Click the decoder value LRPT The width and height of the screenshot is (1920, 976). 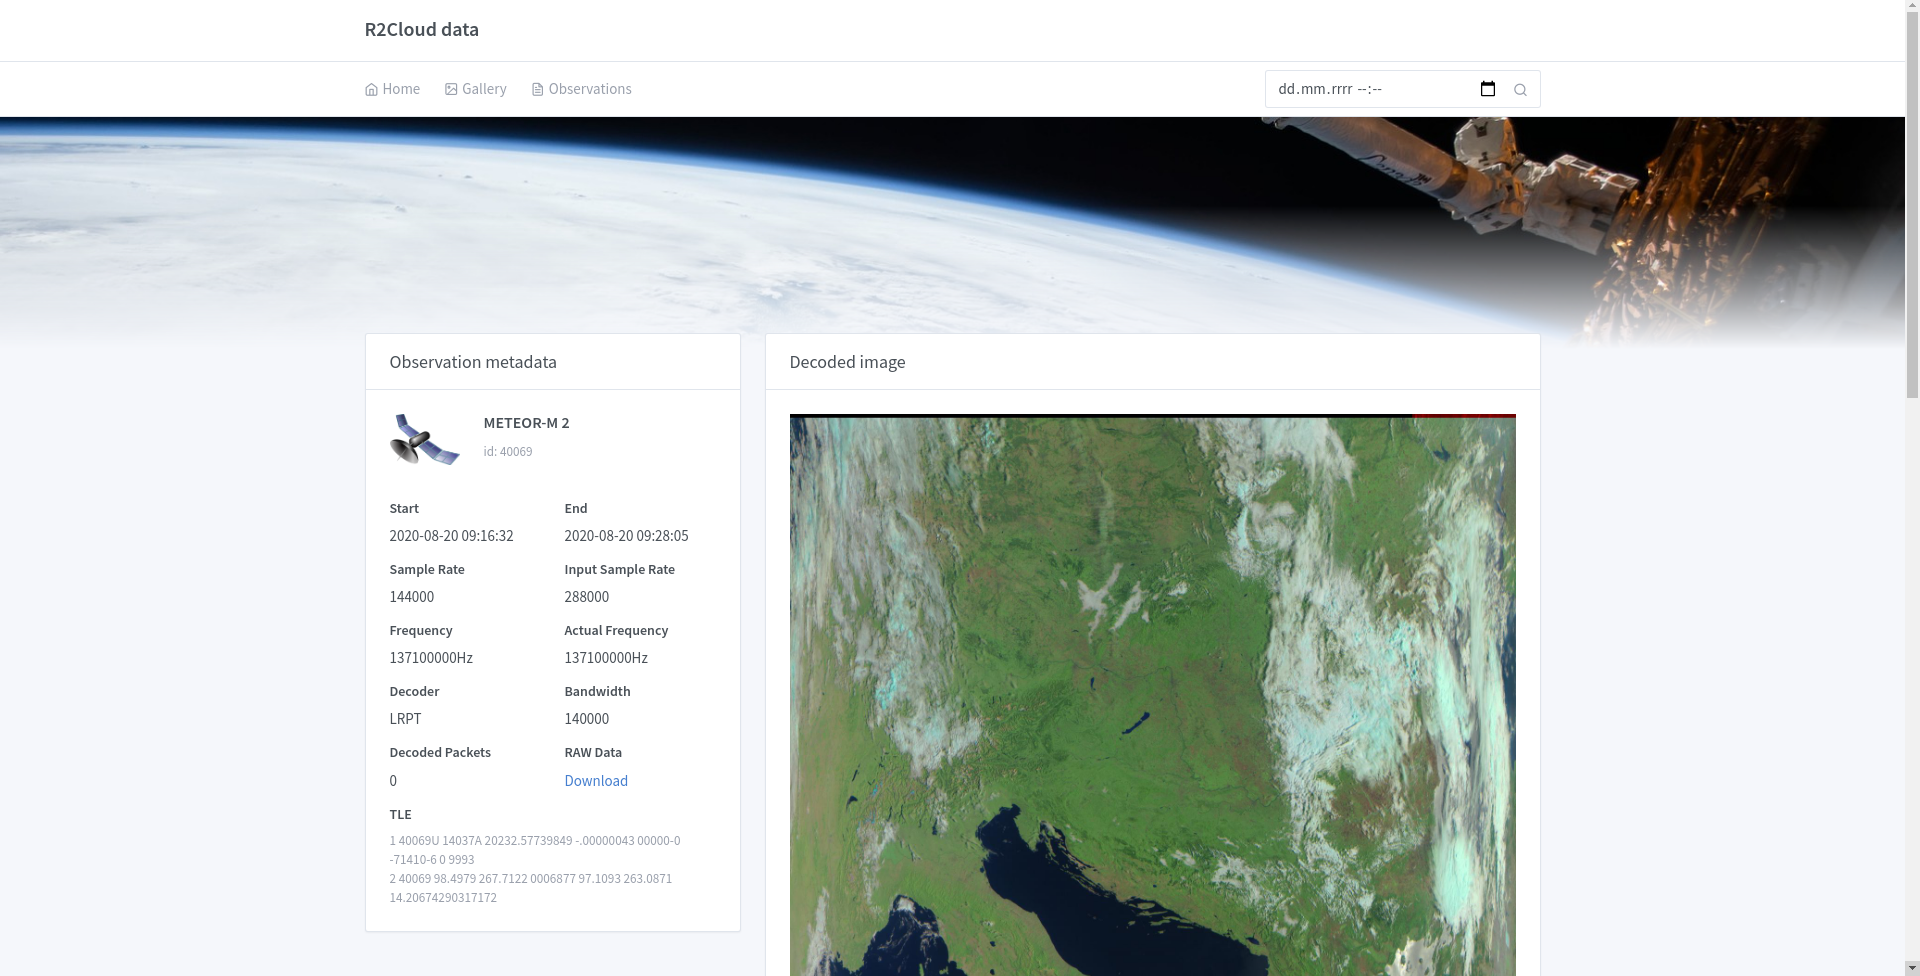point(405,719)
